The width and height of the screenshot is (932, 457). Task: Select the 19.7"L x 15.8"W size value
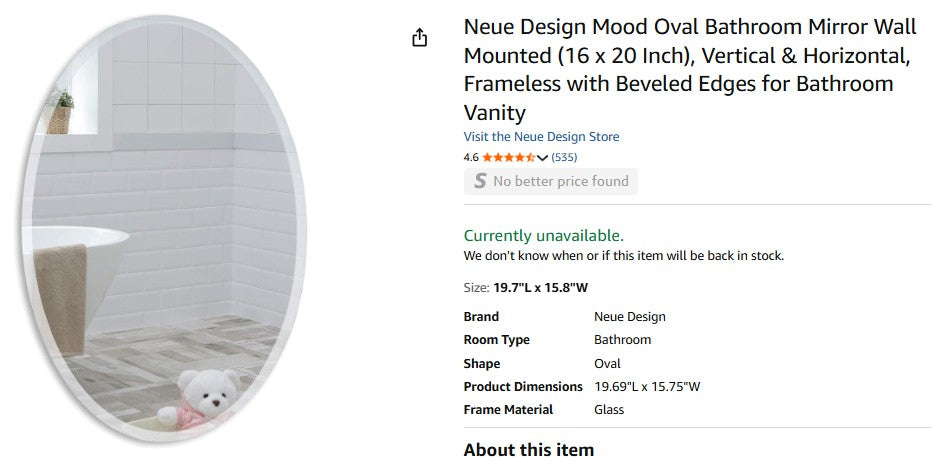[540, 288]
